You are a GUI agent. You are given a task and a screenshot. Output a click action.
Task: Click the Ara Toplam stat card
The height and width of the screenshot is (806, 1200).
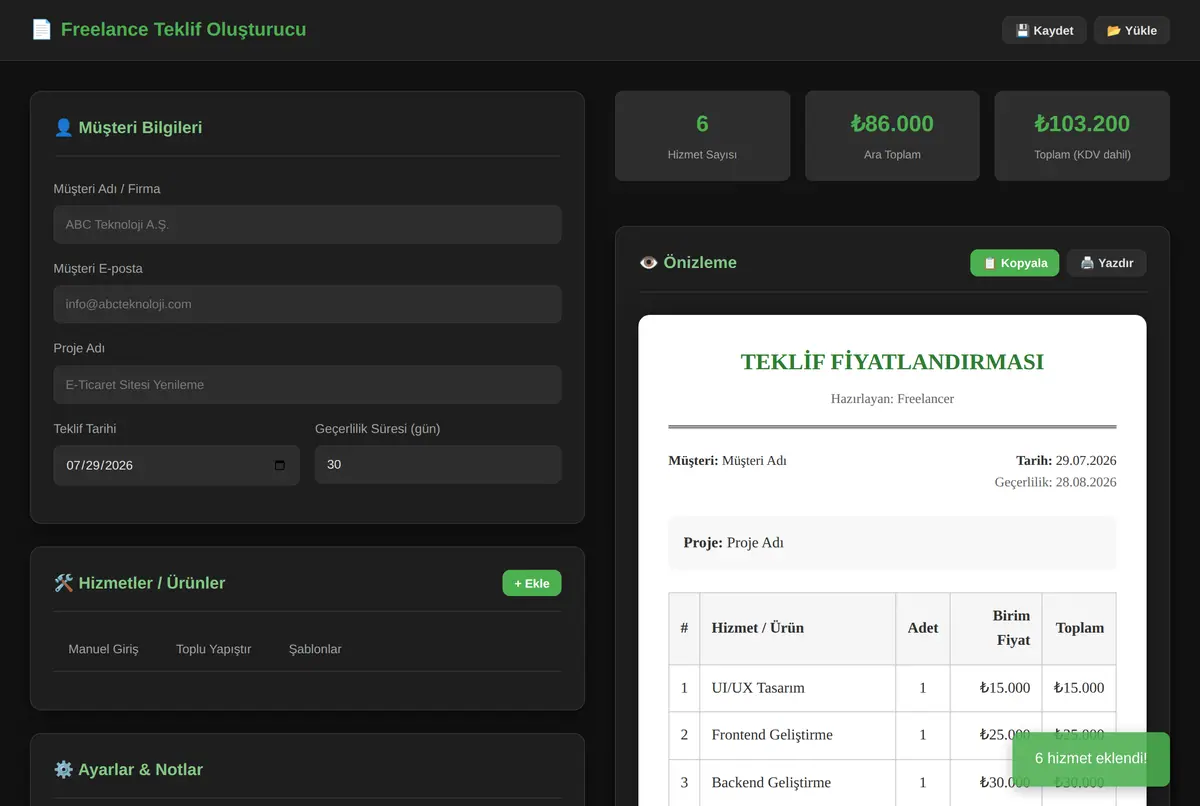click(x=892, y=136)
